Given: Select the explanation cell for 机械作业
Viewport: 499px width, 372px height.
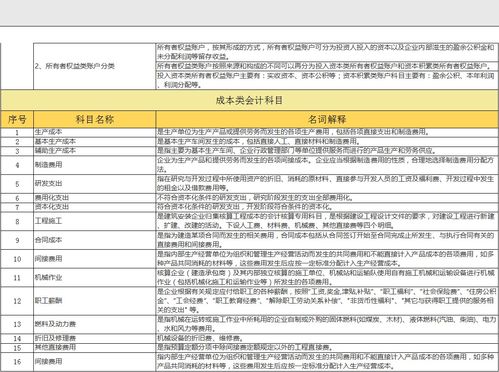Looking at the screenshot, I should [x=327, y=277].
